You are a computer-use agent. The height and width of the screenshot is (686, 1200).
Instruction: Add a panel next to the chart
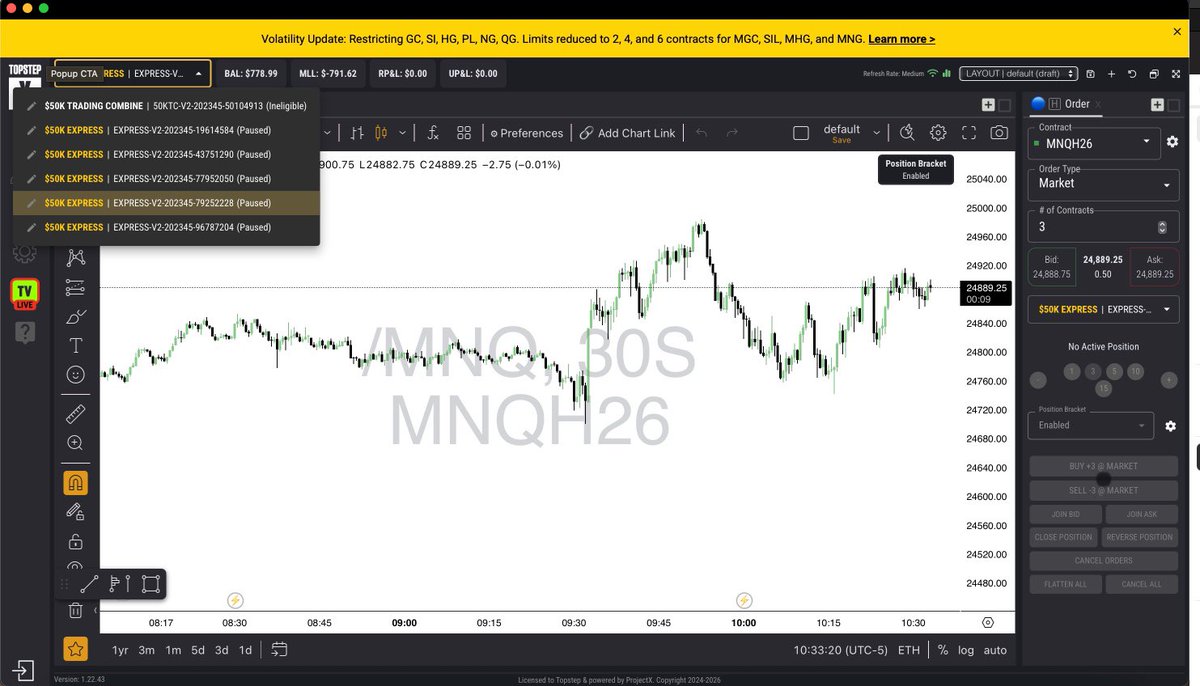(x=988, y=105)
